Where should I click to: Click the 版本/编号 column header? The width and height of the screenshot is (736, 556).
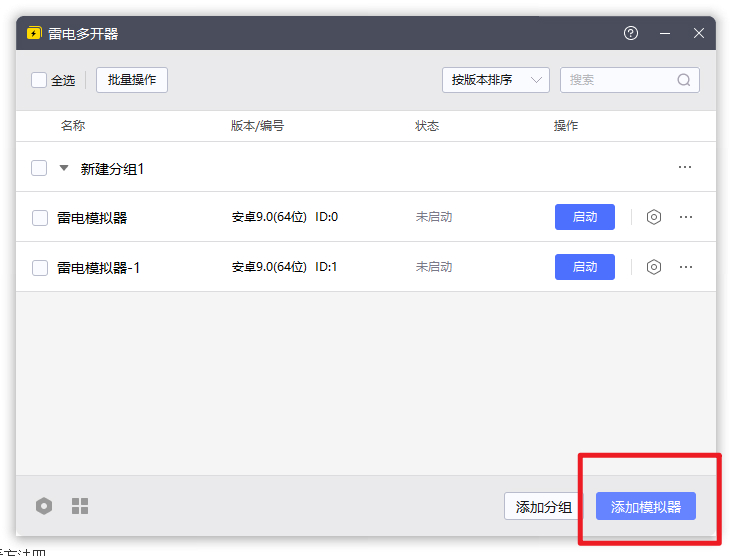click(x=257, y=126)
